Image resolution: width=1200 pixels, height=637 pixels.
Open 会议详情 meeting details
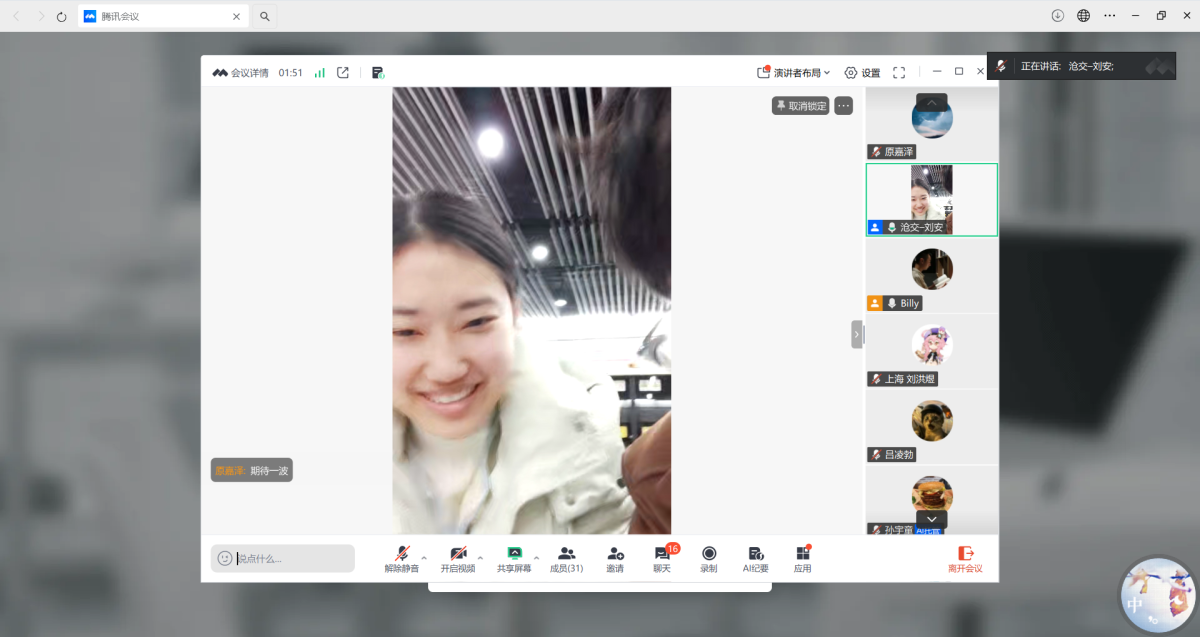[241, 73]
